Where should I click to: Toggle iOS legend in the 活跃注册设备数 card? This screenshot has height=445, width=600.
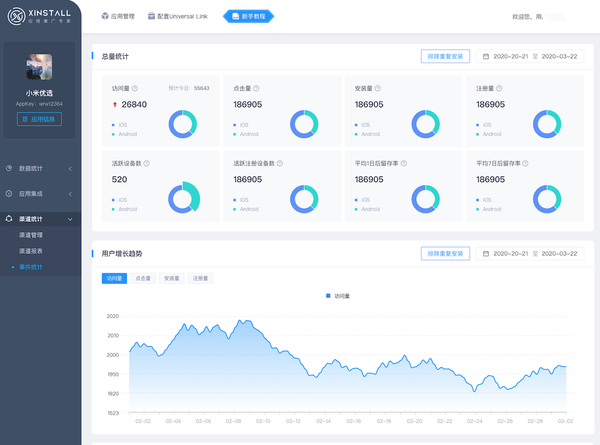point(241,200)
